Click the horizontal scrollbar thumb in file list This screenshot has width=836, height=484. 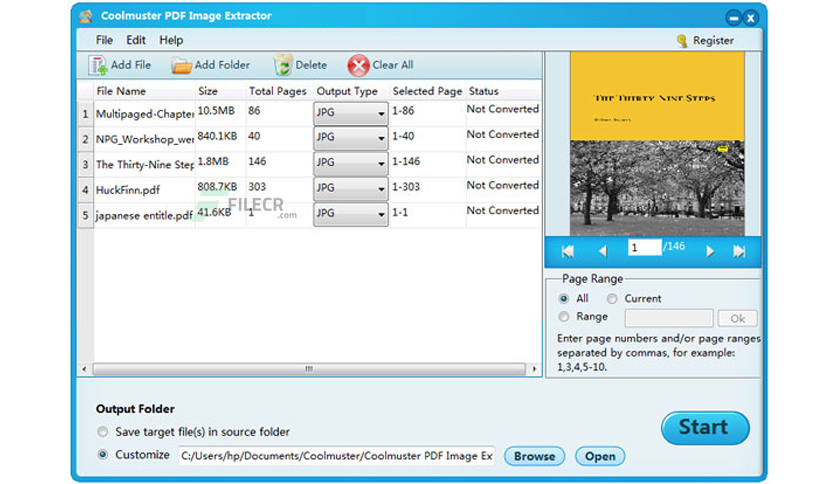[x=309, y=369]
